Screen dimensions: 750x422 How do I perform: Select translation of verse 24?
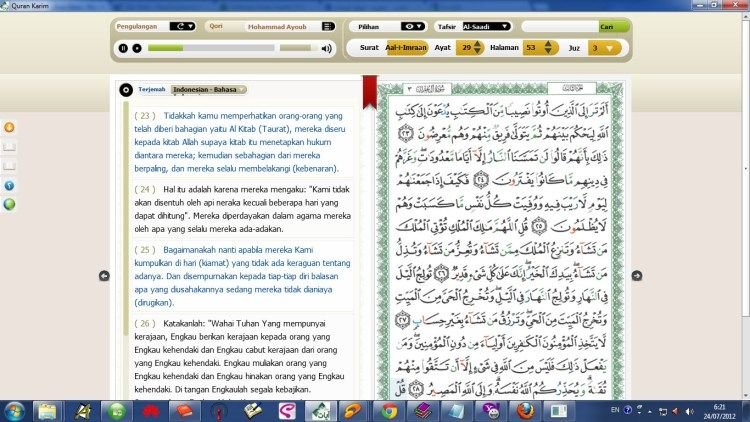243,209
